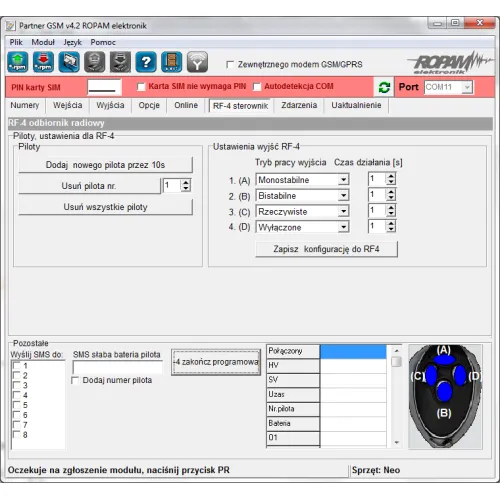500x500 pixels.
Task: Click the gray antenna signal toolbar icon
Action: [x=197, y=62]
